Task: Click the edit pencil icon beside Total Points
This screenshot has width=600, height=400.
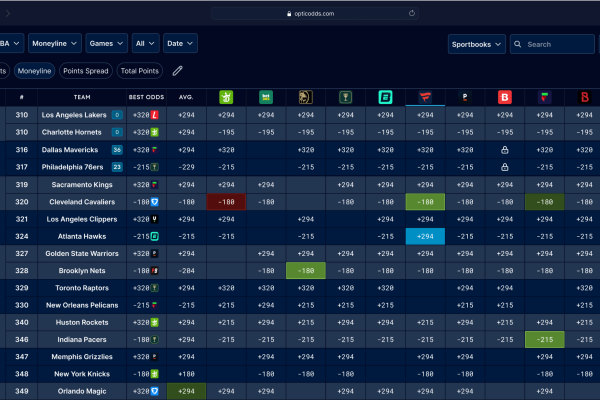Action: point(178,71)
